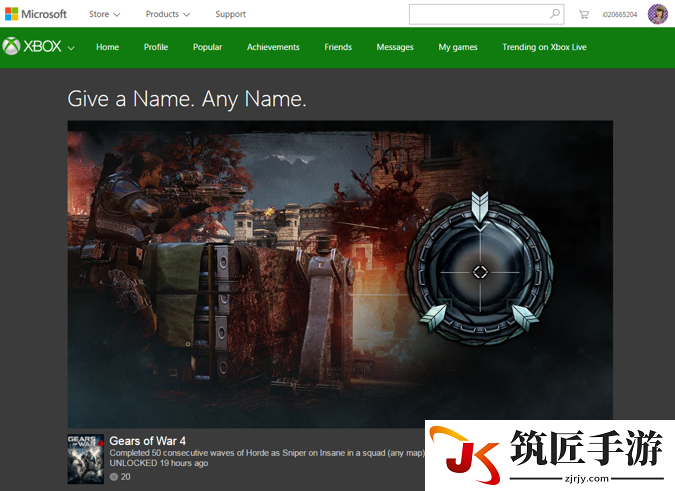Click the Xbox sphere logo
This screenshot has height=491, width=675.
(x=11, y=46)
